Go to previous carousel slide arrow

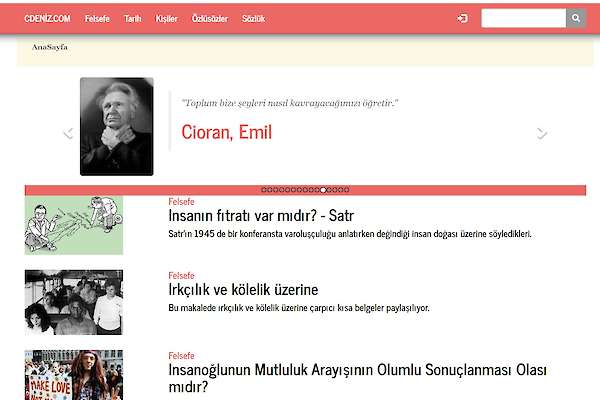(x=68, y=132)
